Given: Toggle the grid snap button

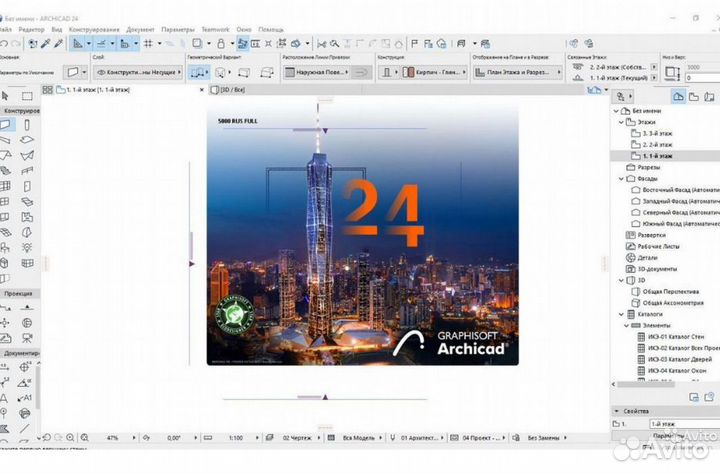Looking at the screenshot, I should (x=148, y=44).
